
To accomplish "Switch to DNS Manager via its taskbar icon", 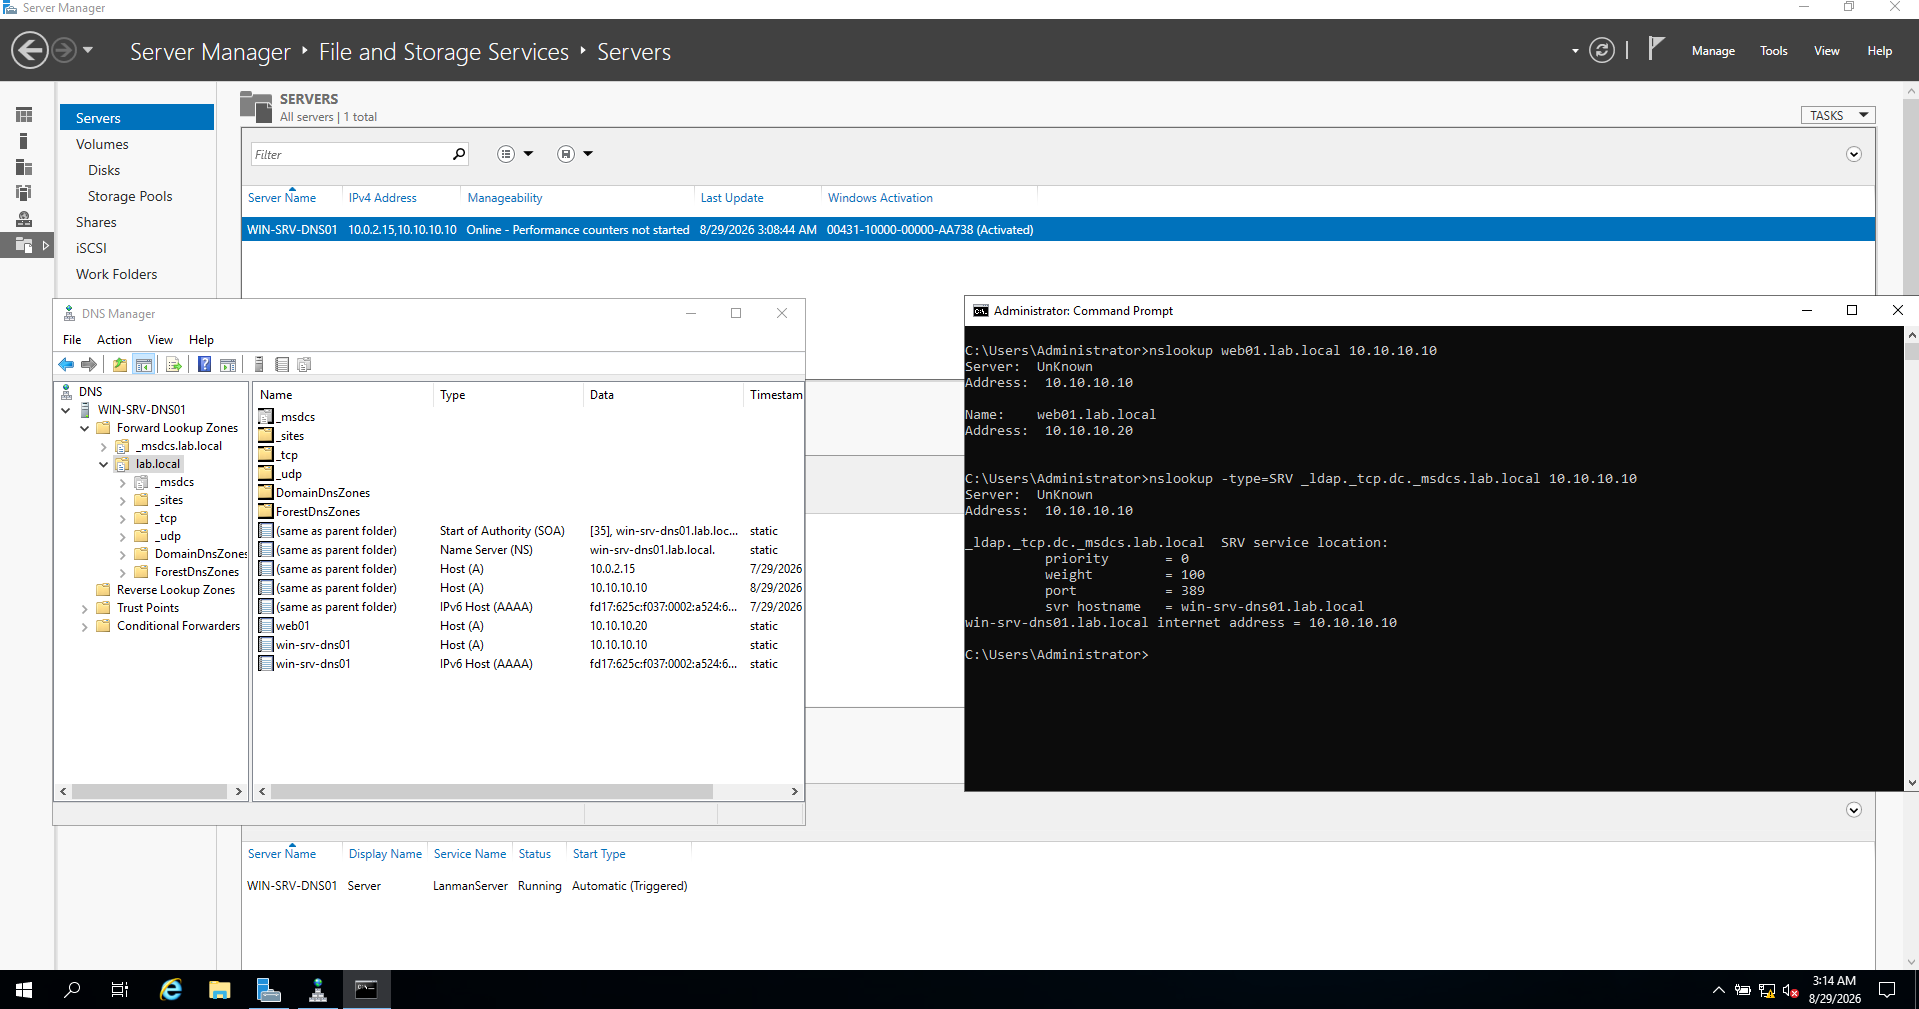I will tap(318, 989).
